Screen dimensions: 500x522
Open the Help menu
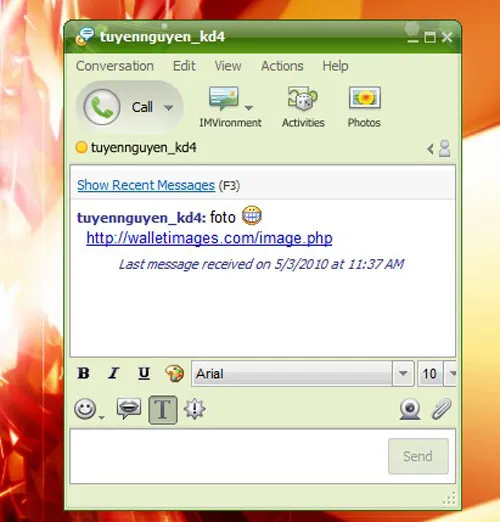tap(335, 66)
